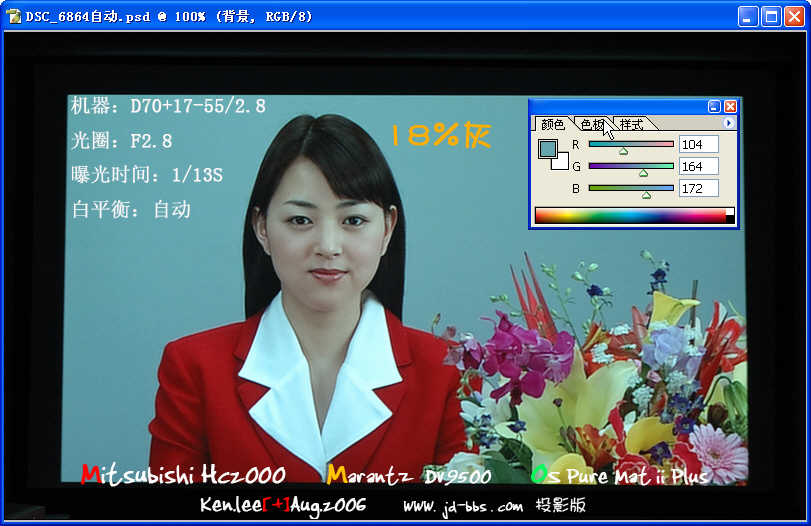811x526 pixels.
Task: Switch to the 样式 tab
Action: tap(632, 124)
